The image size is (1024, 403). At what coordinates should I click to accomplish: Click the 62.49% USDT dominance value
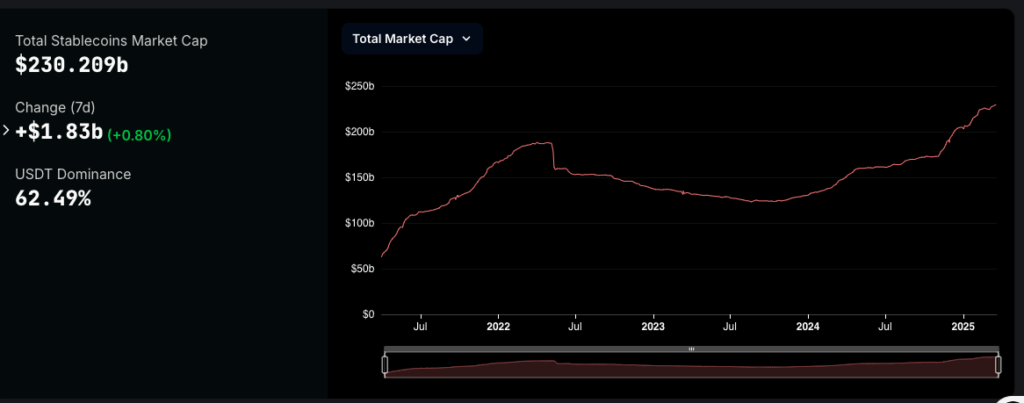coord(53,198)
